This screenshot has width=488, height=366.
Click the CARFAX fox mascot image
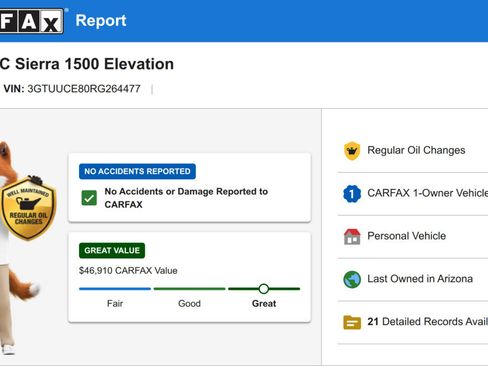20,247
